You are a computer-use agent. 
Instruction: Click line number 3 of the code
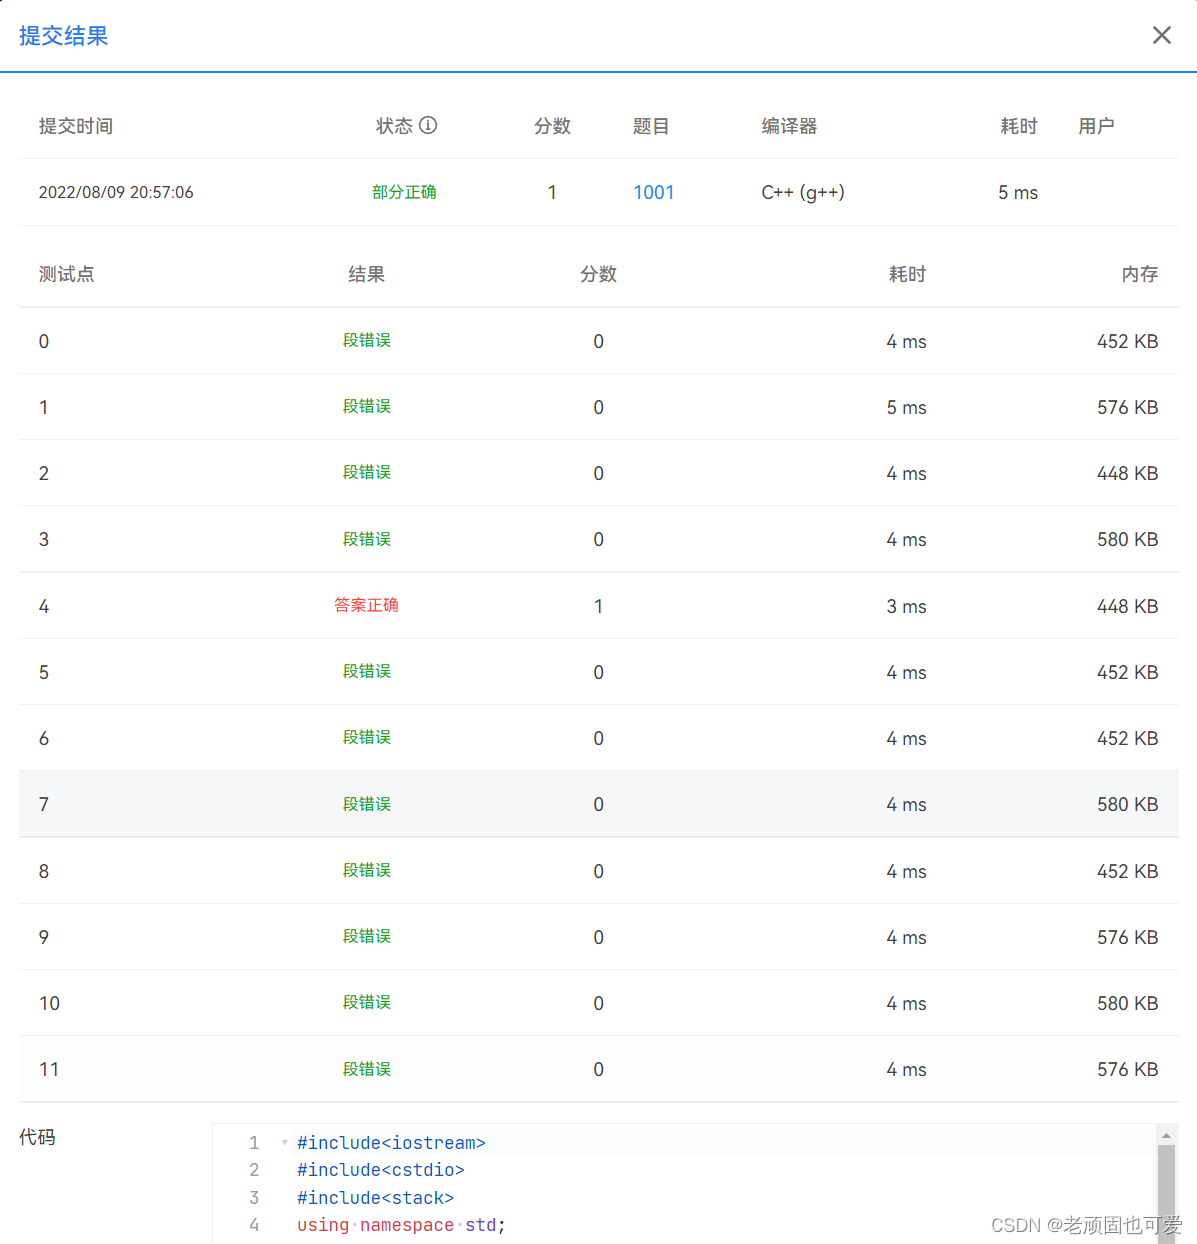pyautogui.click(x=254, y=1197)
